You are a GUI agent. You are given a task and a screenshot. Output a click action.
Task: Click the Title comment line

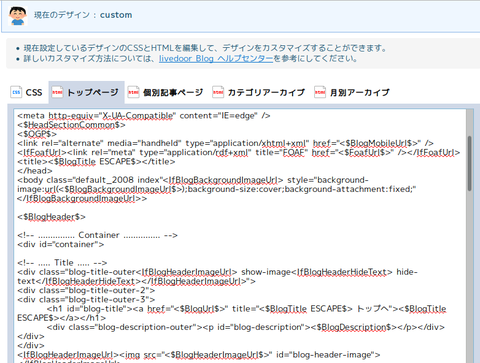pyautogui.click(x=62, y=263)
